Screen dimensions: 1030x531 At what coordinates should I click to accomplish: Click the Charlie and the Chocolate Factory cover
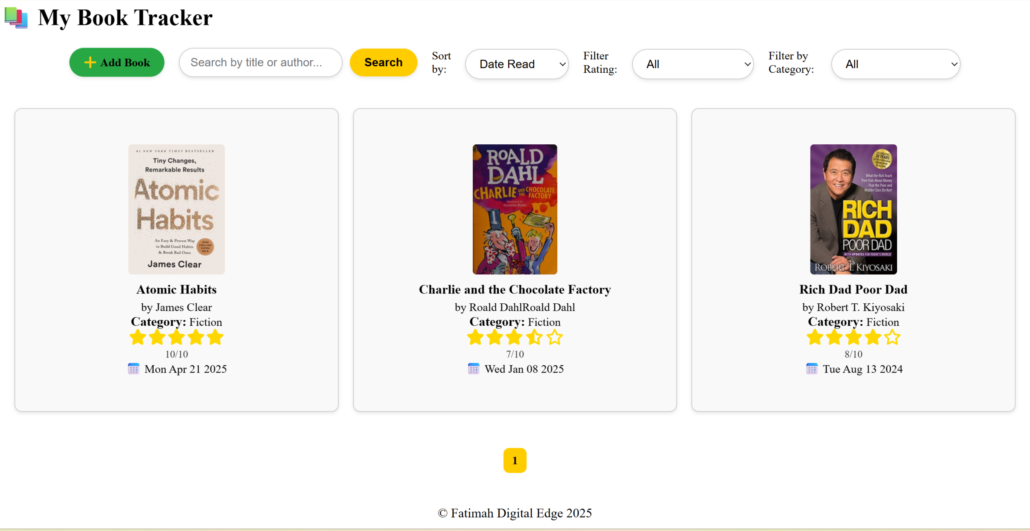coord(515,209)
